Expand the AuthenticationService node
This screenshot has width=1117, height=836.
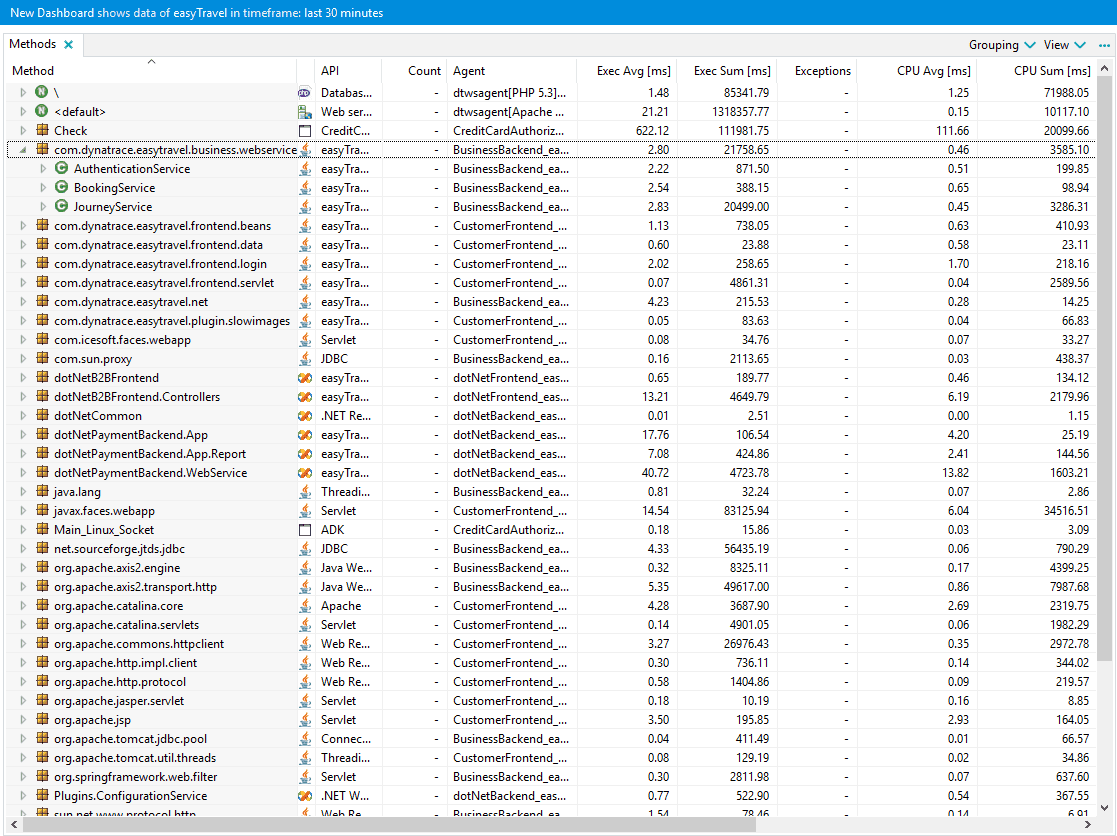[x=43, y=169]
